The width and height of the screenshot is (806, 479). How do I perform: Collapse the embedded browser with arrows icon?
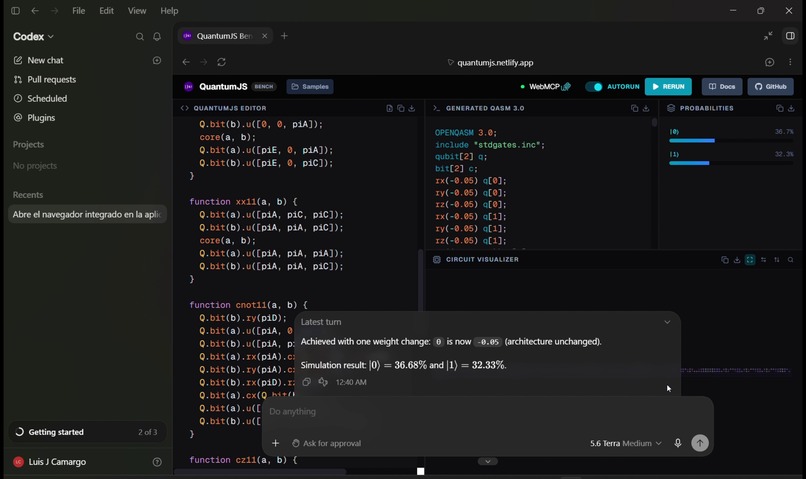(767, 36)
